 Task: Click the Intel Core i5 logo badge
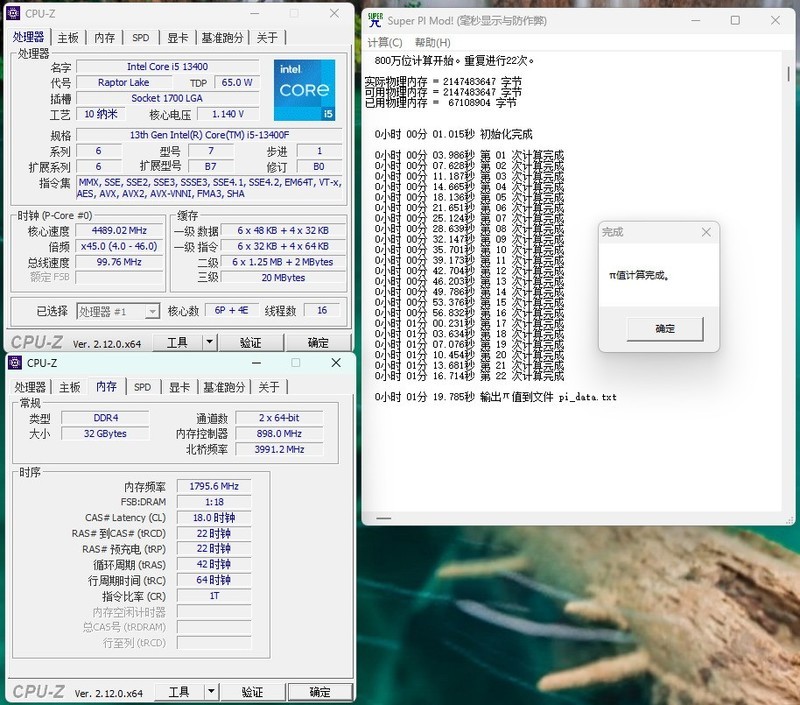pos(305,90)
